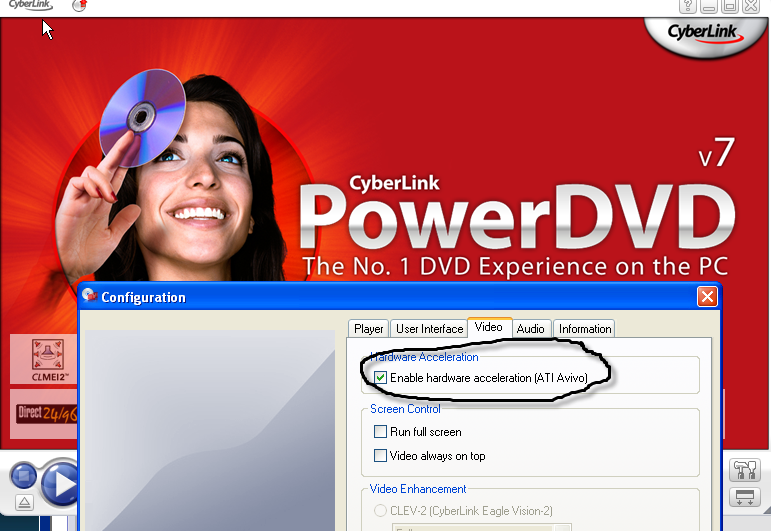Click the v7 version label
Screen dimensions: 771x531
717,153
